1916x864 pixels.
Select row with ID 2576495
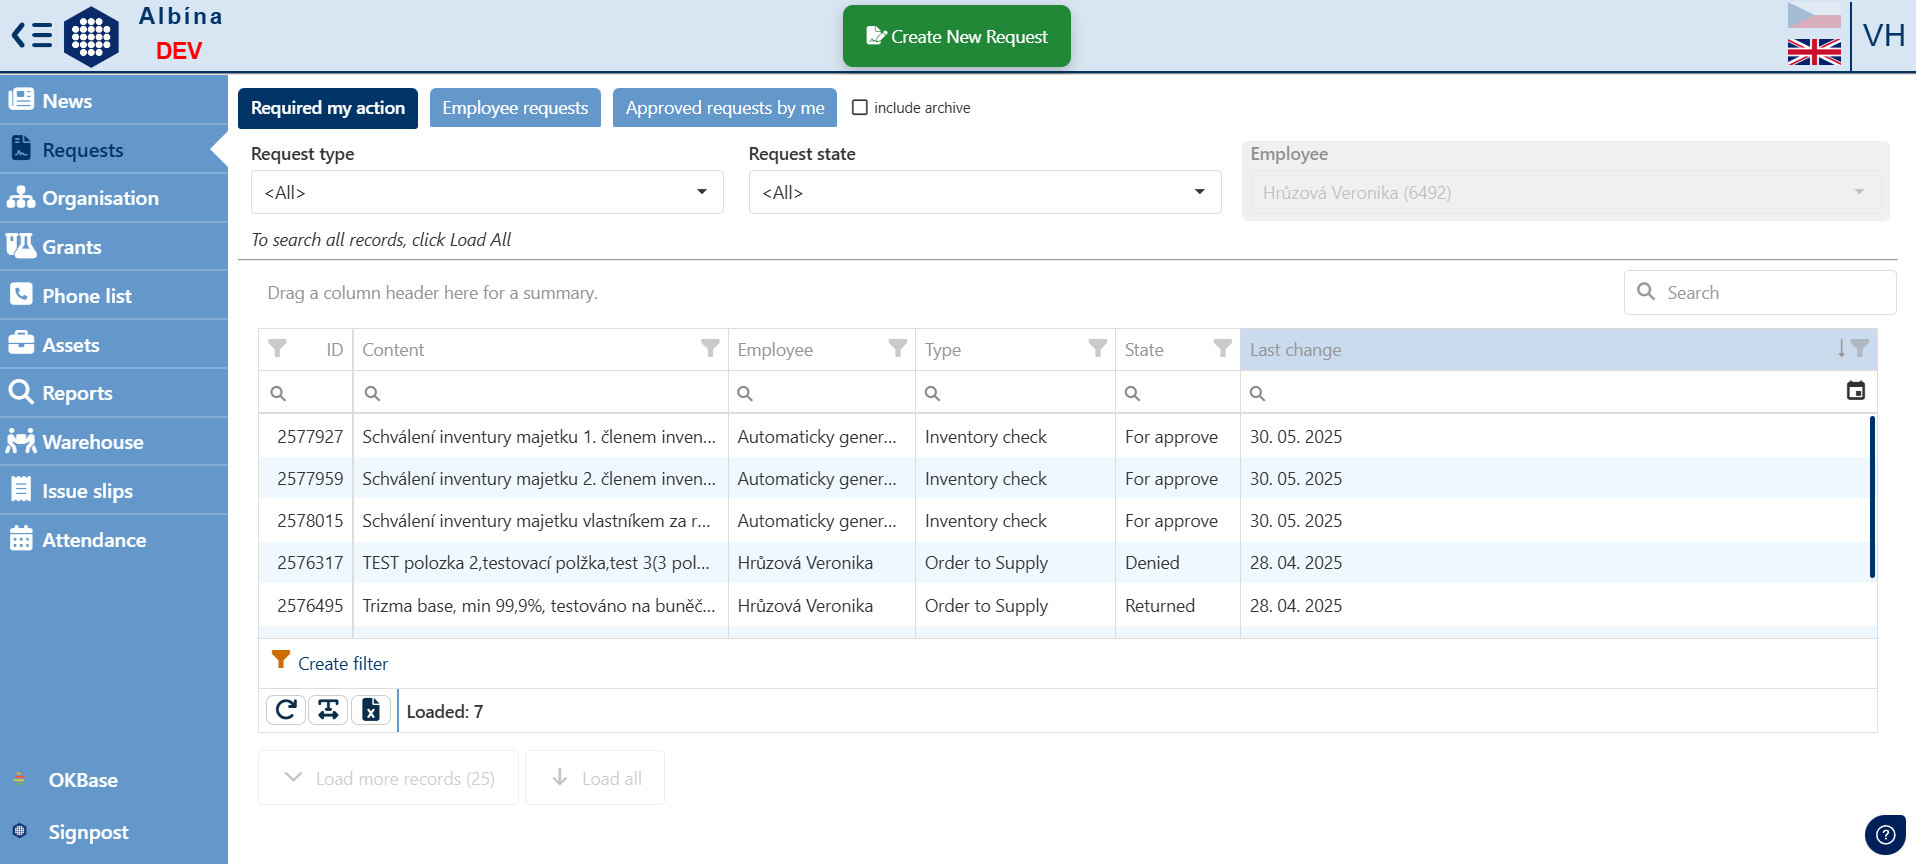click(x=1064, y=606)
